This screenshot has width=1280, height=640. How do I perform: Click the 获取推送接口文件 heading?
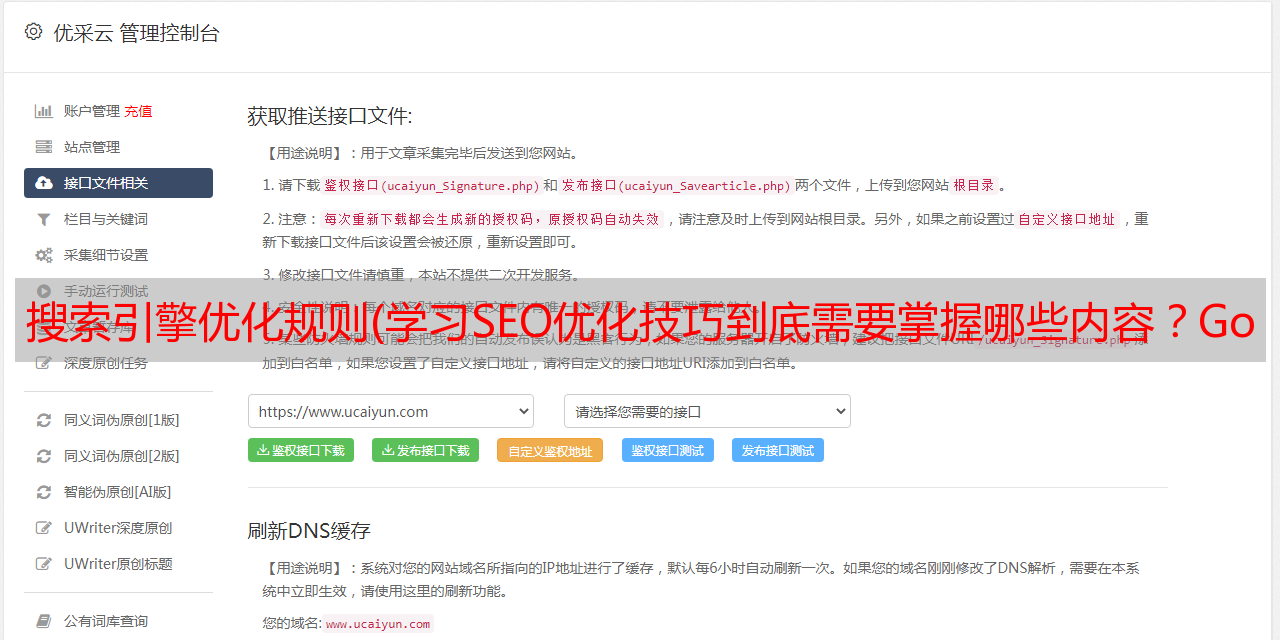pyautogui.click(x=330, y=116)
